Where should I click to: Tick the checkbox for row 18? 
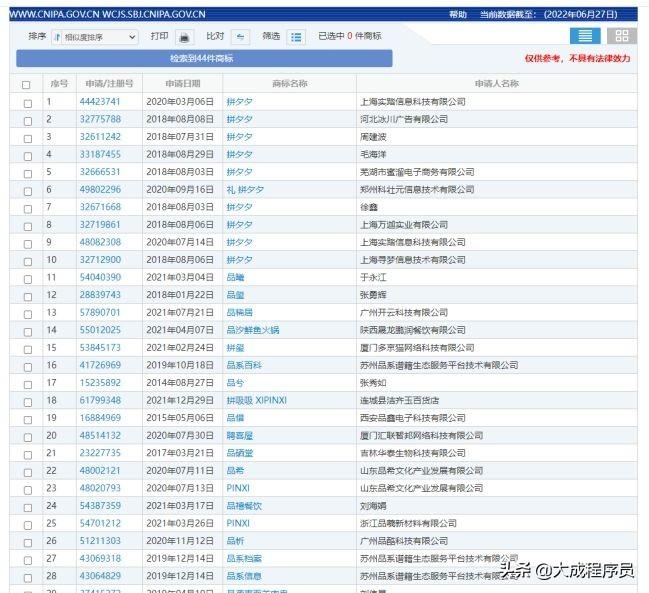tap(27, 400)
